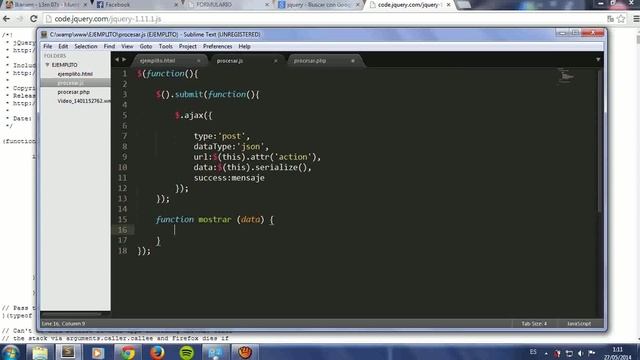Click the editor vertical scrollbar
This screenshot has height=360, width=640.
pos(600,141)
